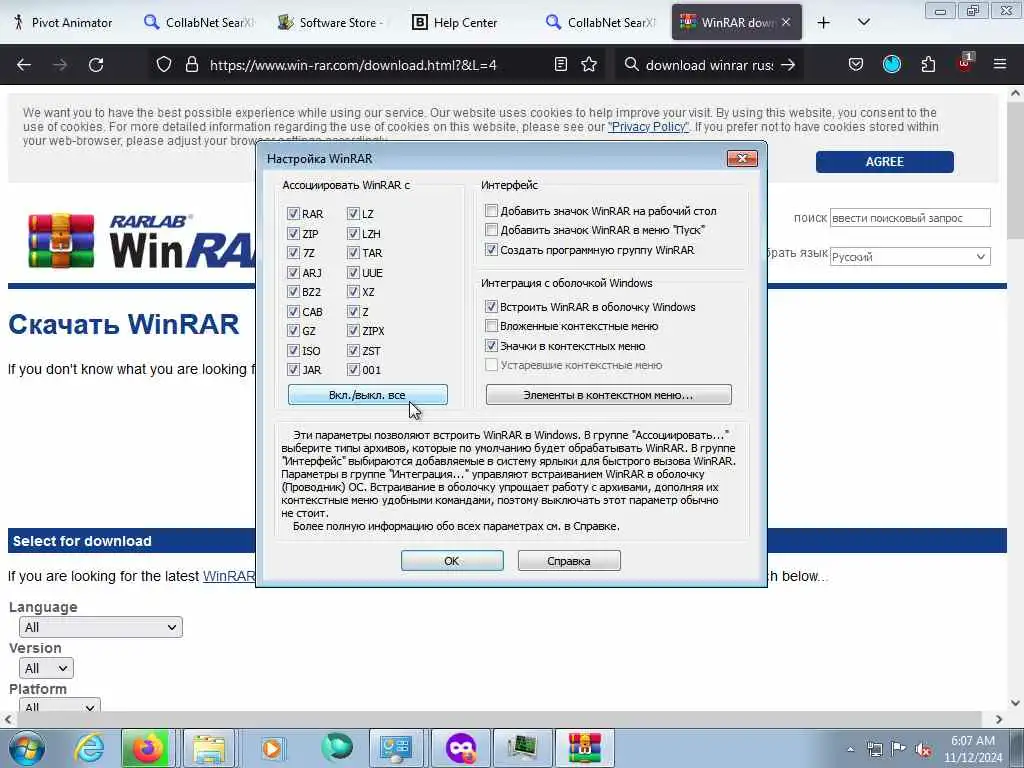Toggle the ISO association checkbox

coord(293,351)
